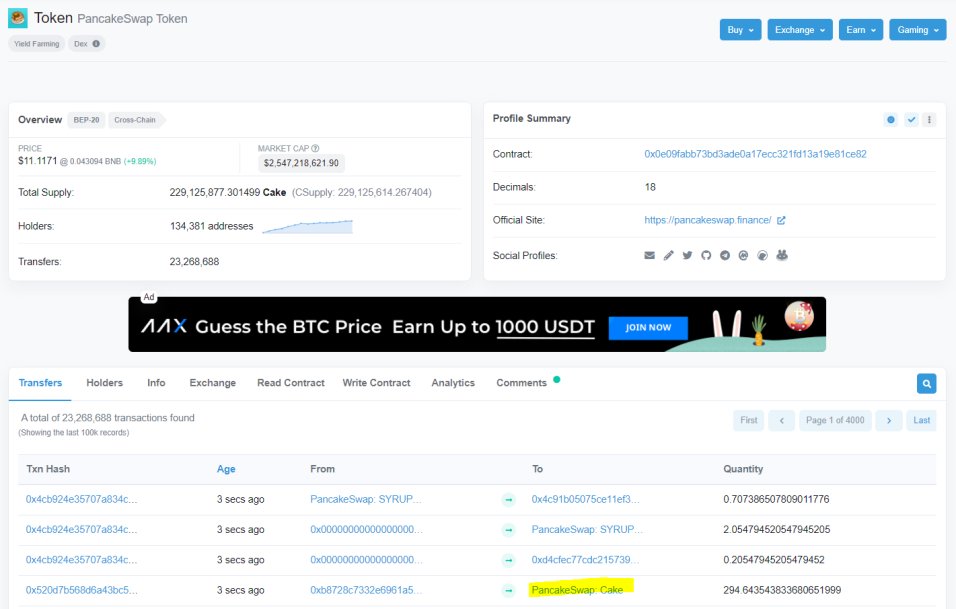Click the external link icon beside official site
This screenshot has height=609, width=956.
point(781,220)
